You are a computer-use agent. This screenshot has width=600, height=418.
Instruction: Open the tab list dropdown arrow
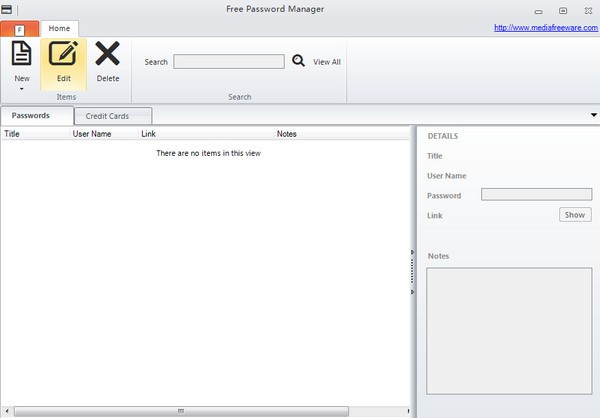point(593,115)
